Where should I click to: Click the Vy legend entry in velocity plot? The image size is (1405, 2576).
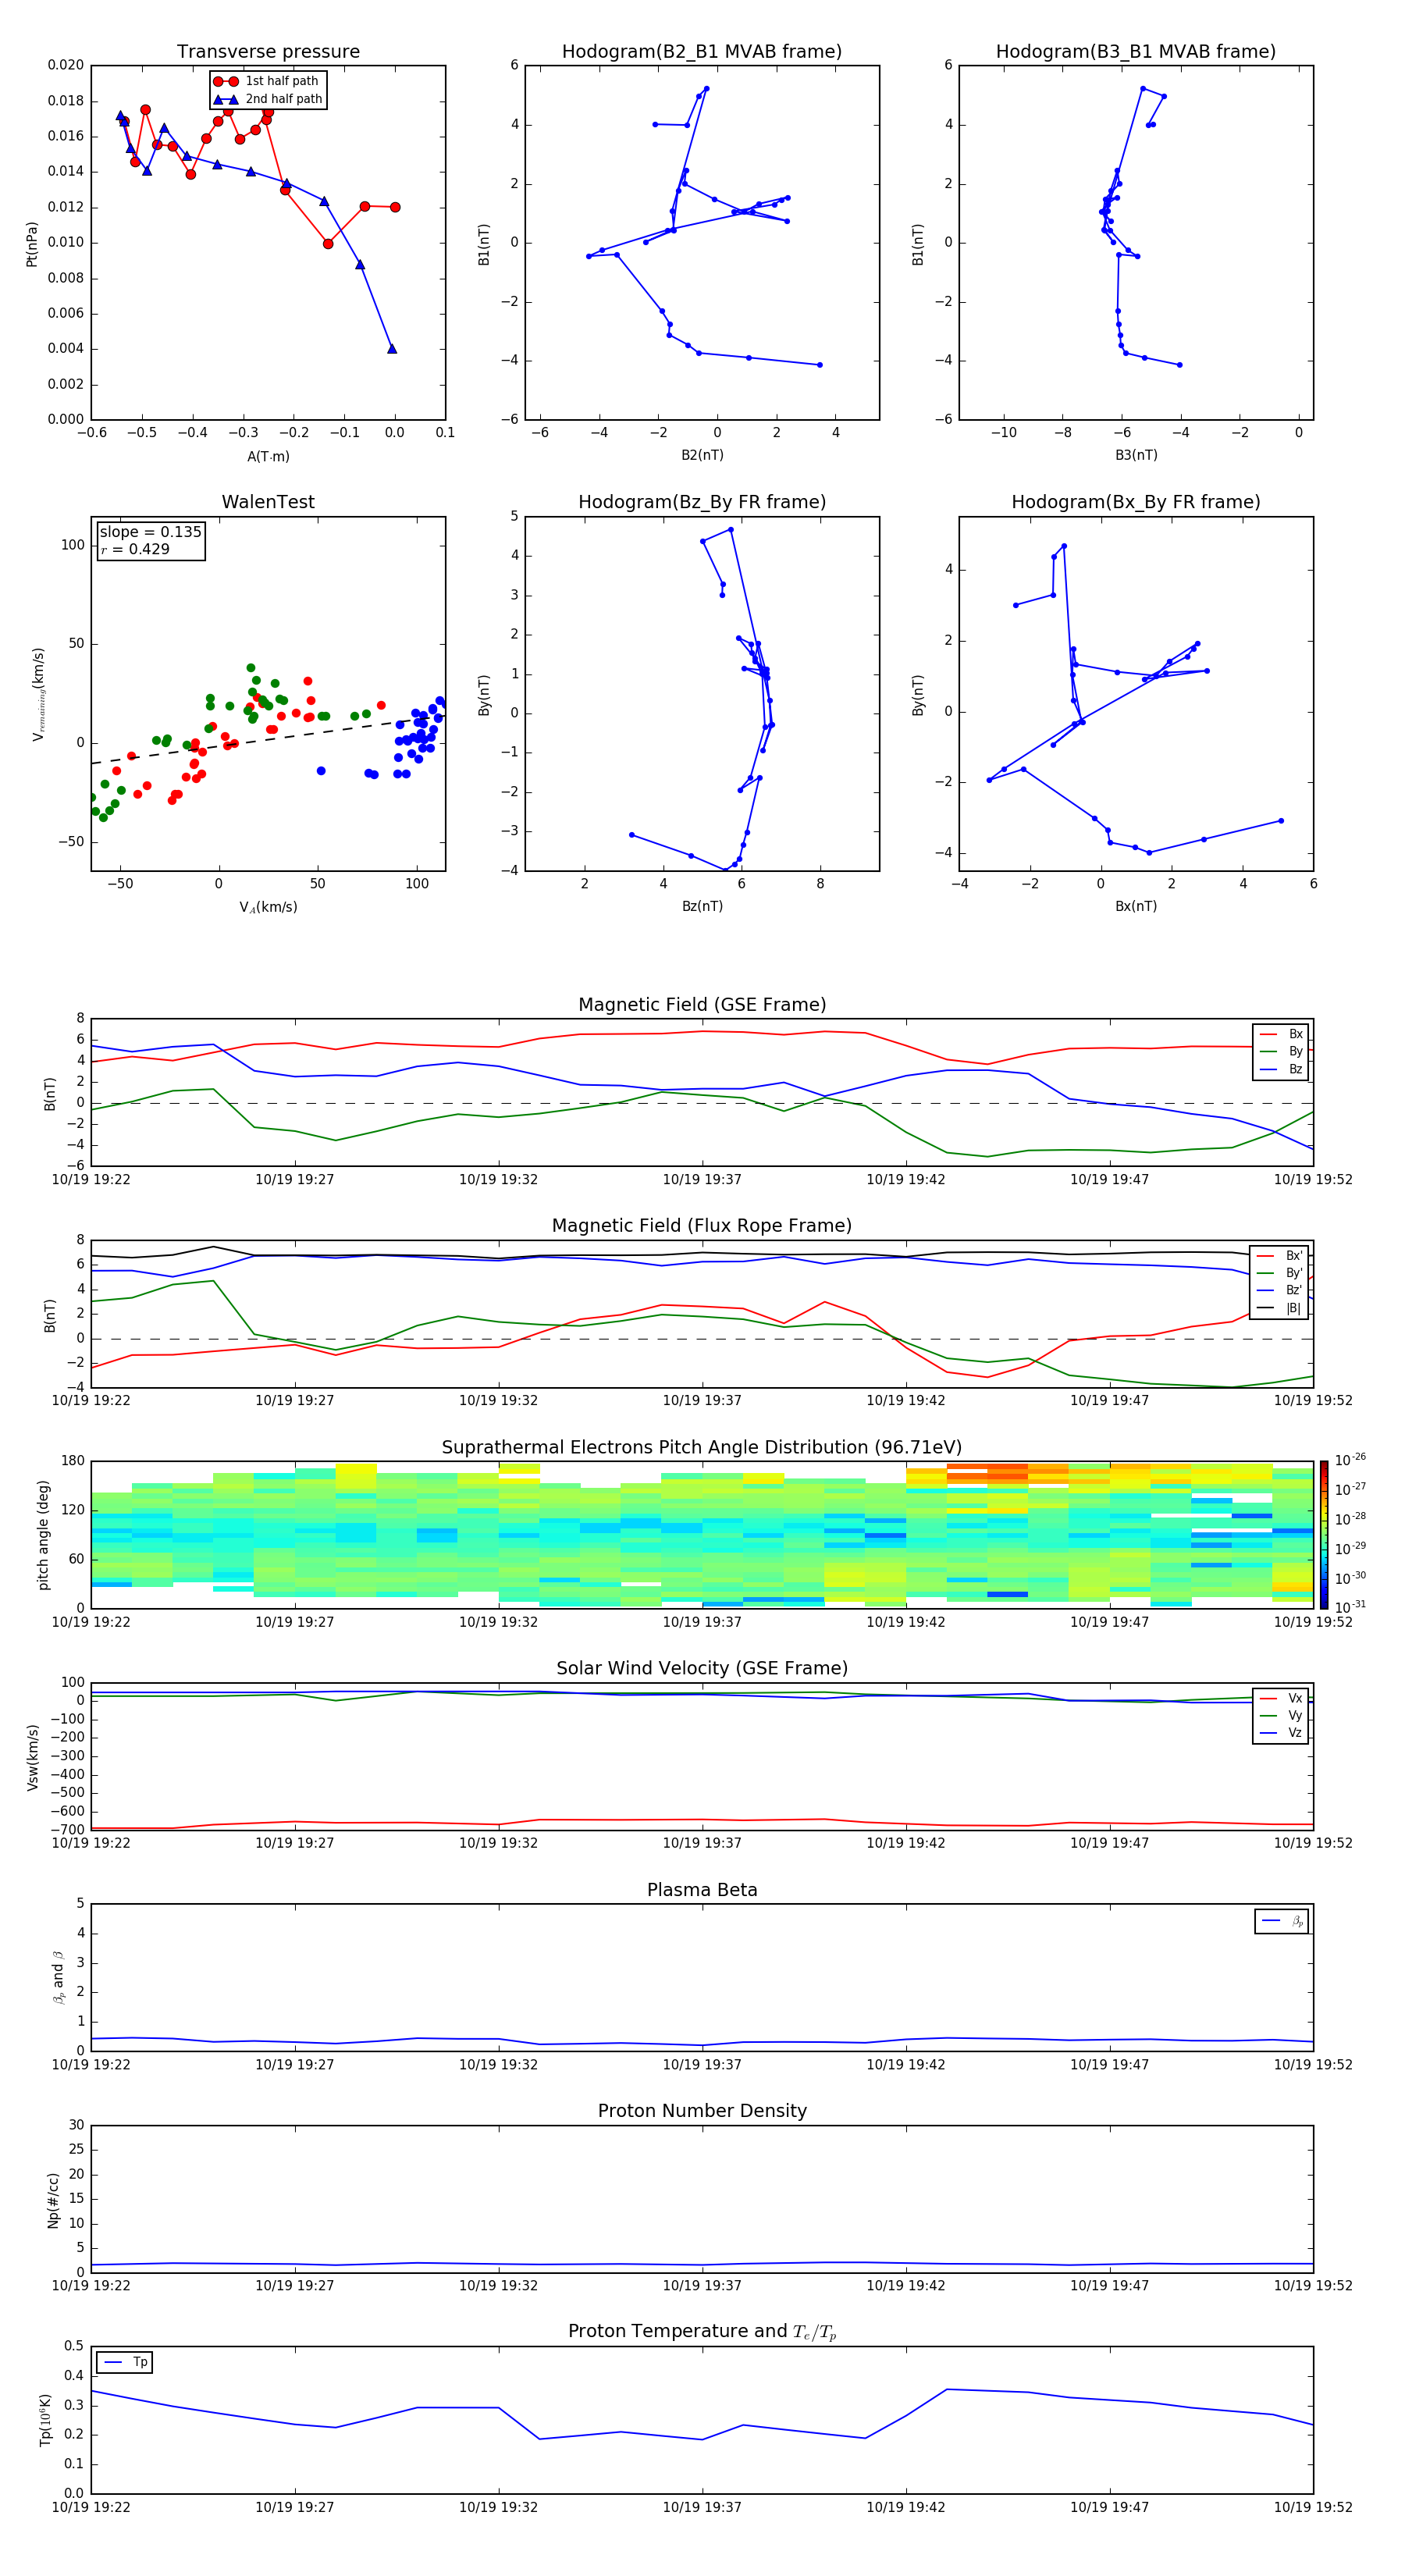tap(1281, 1715)
